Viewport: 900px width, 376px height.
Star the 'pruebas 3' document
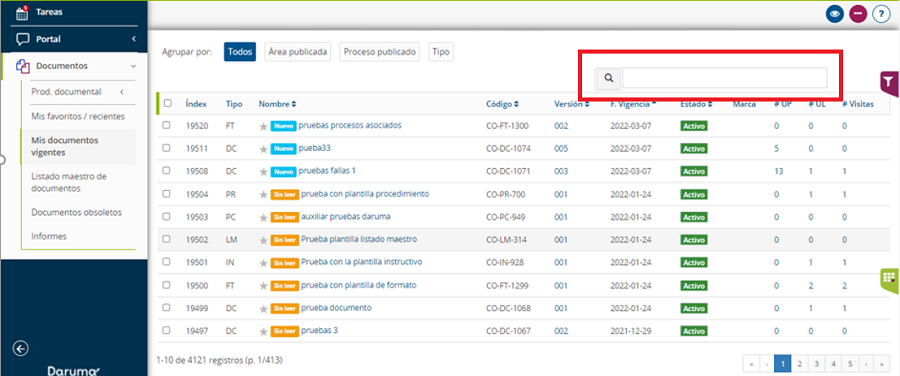pos(263,331)
